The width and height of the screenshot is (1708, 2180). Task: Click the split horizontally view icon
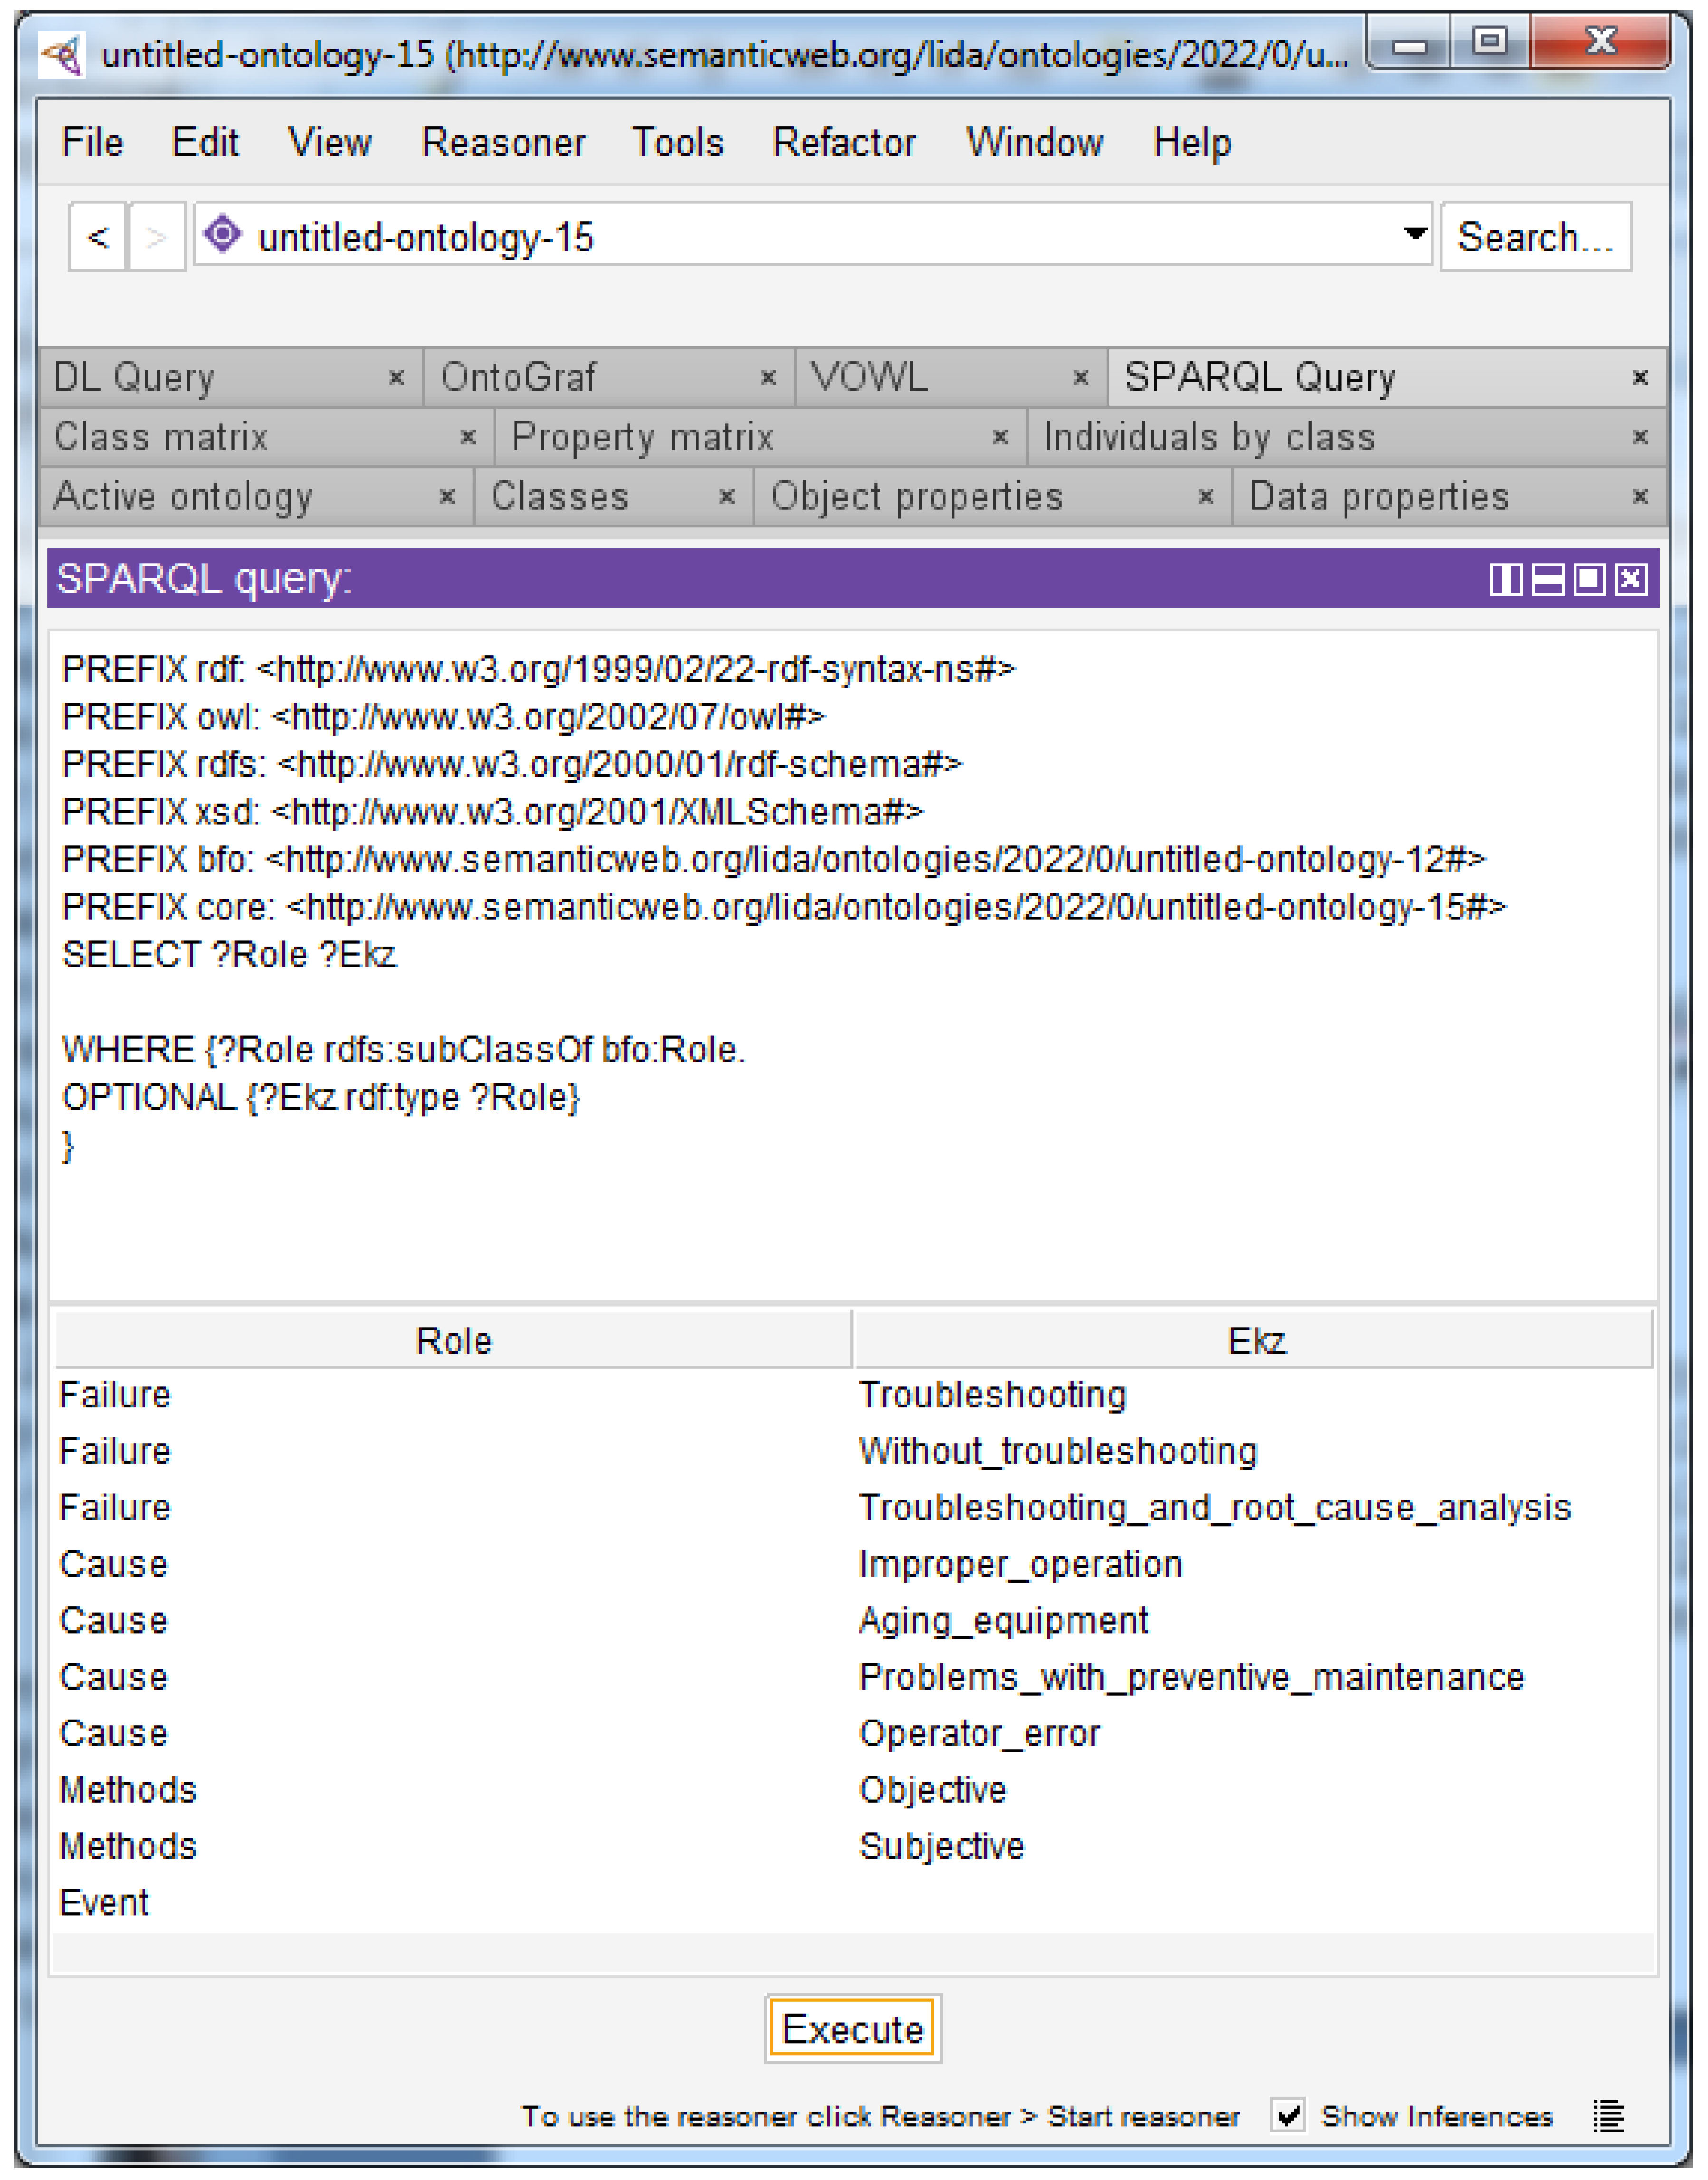tap(1547, 579)
